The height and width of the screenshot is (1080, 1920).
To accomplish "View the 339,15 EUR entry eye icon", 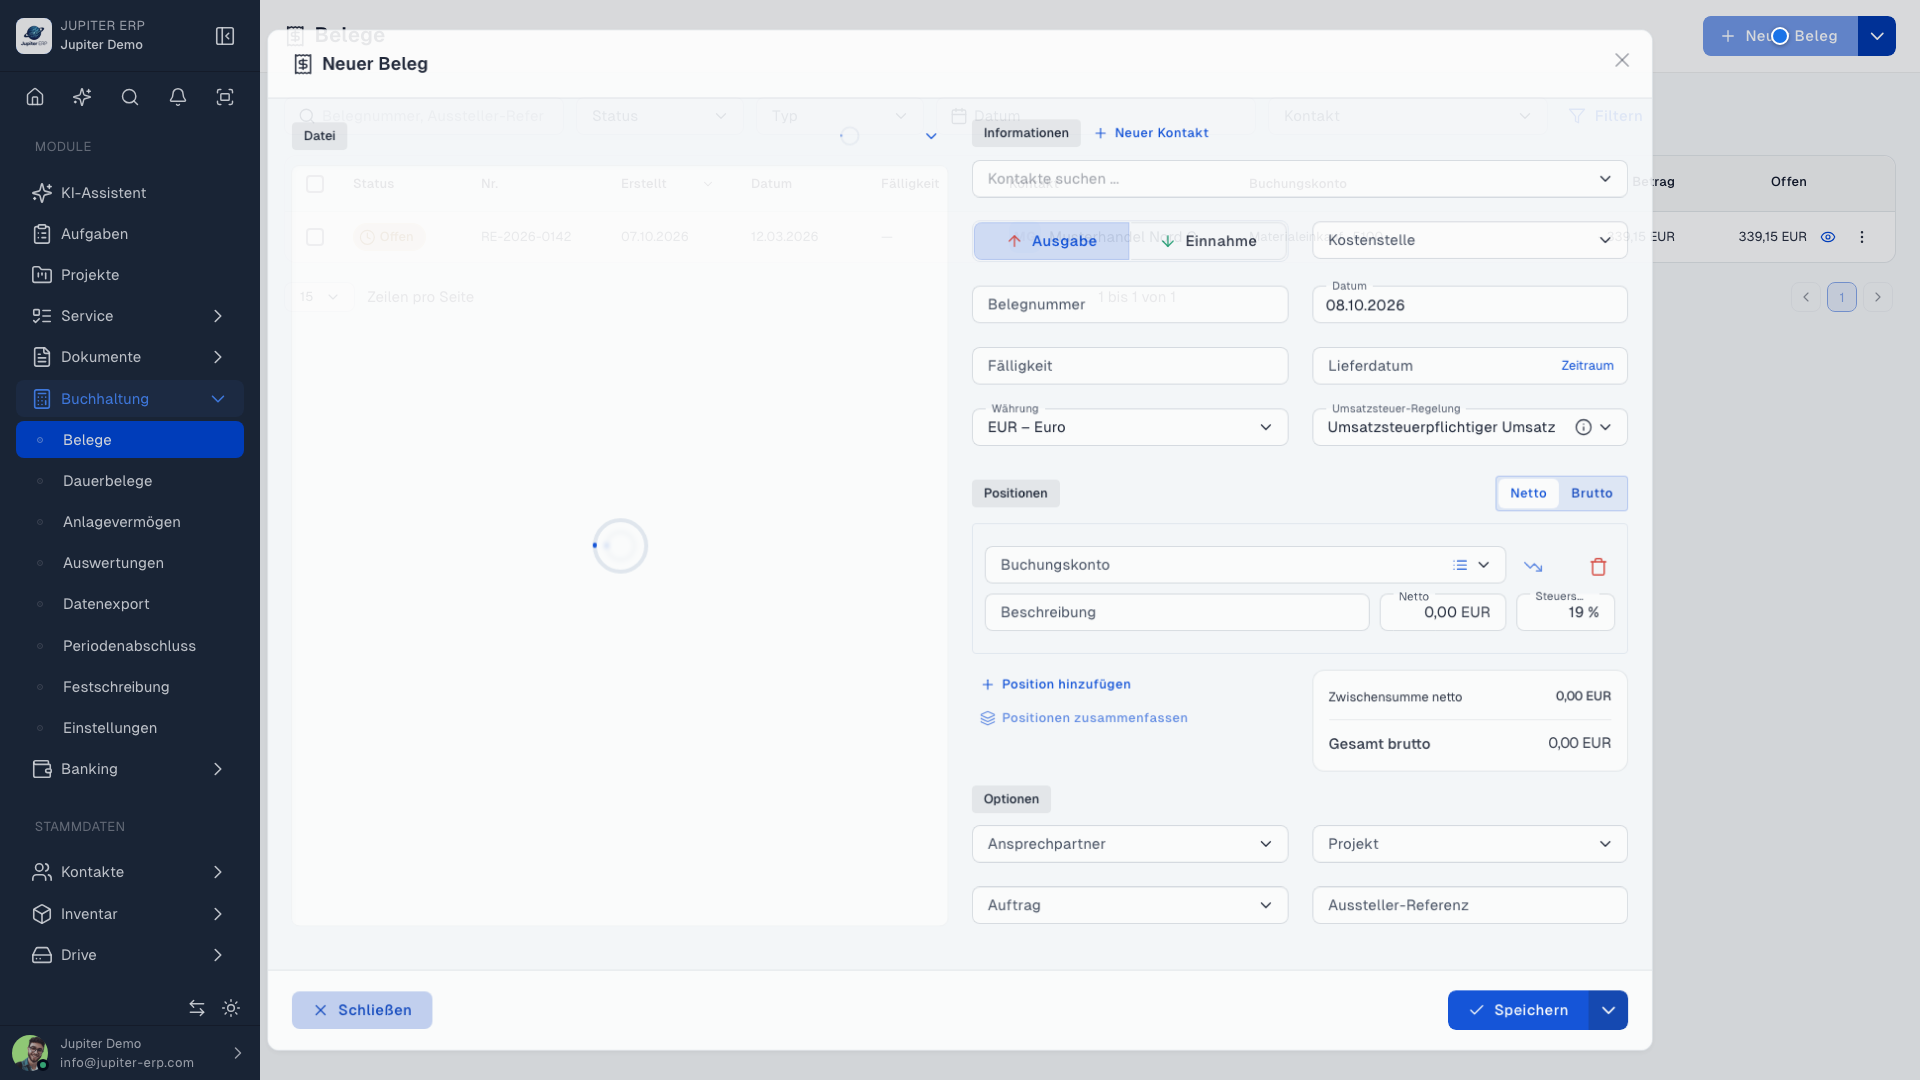I will pyautogui.click(x=1828, y=237).
